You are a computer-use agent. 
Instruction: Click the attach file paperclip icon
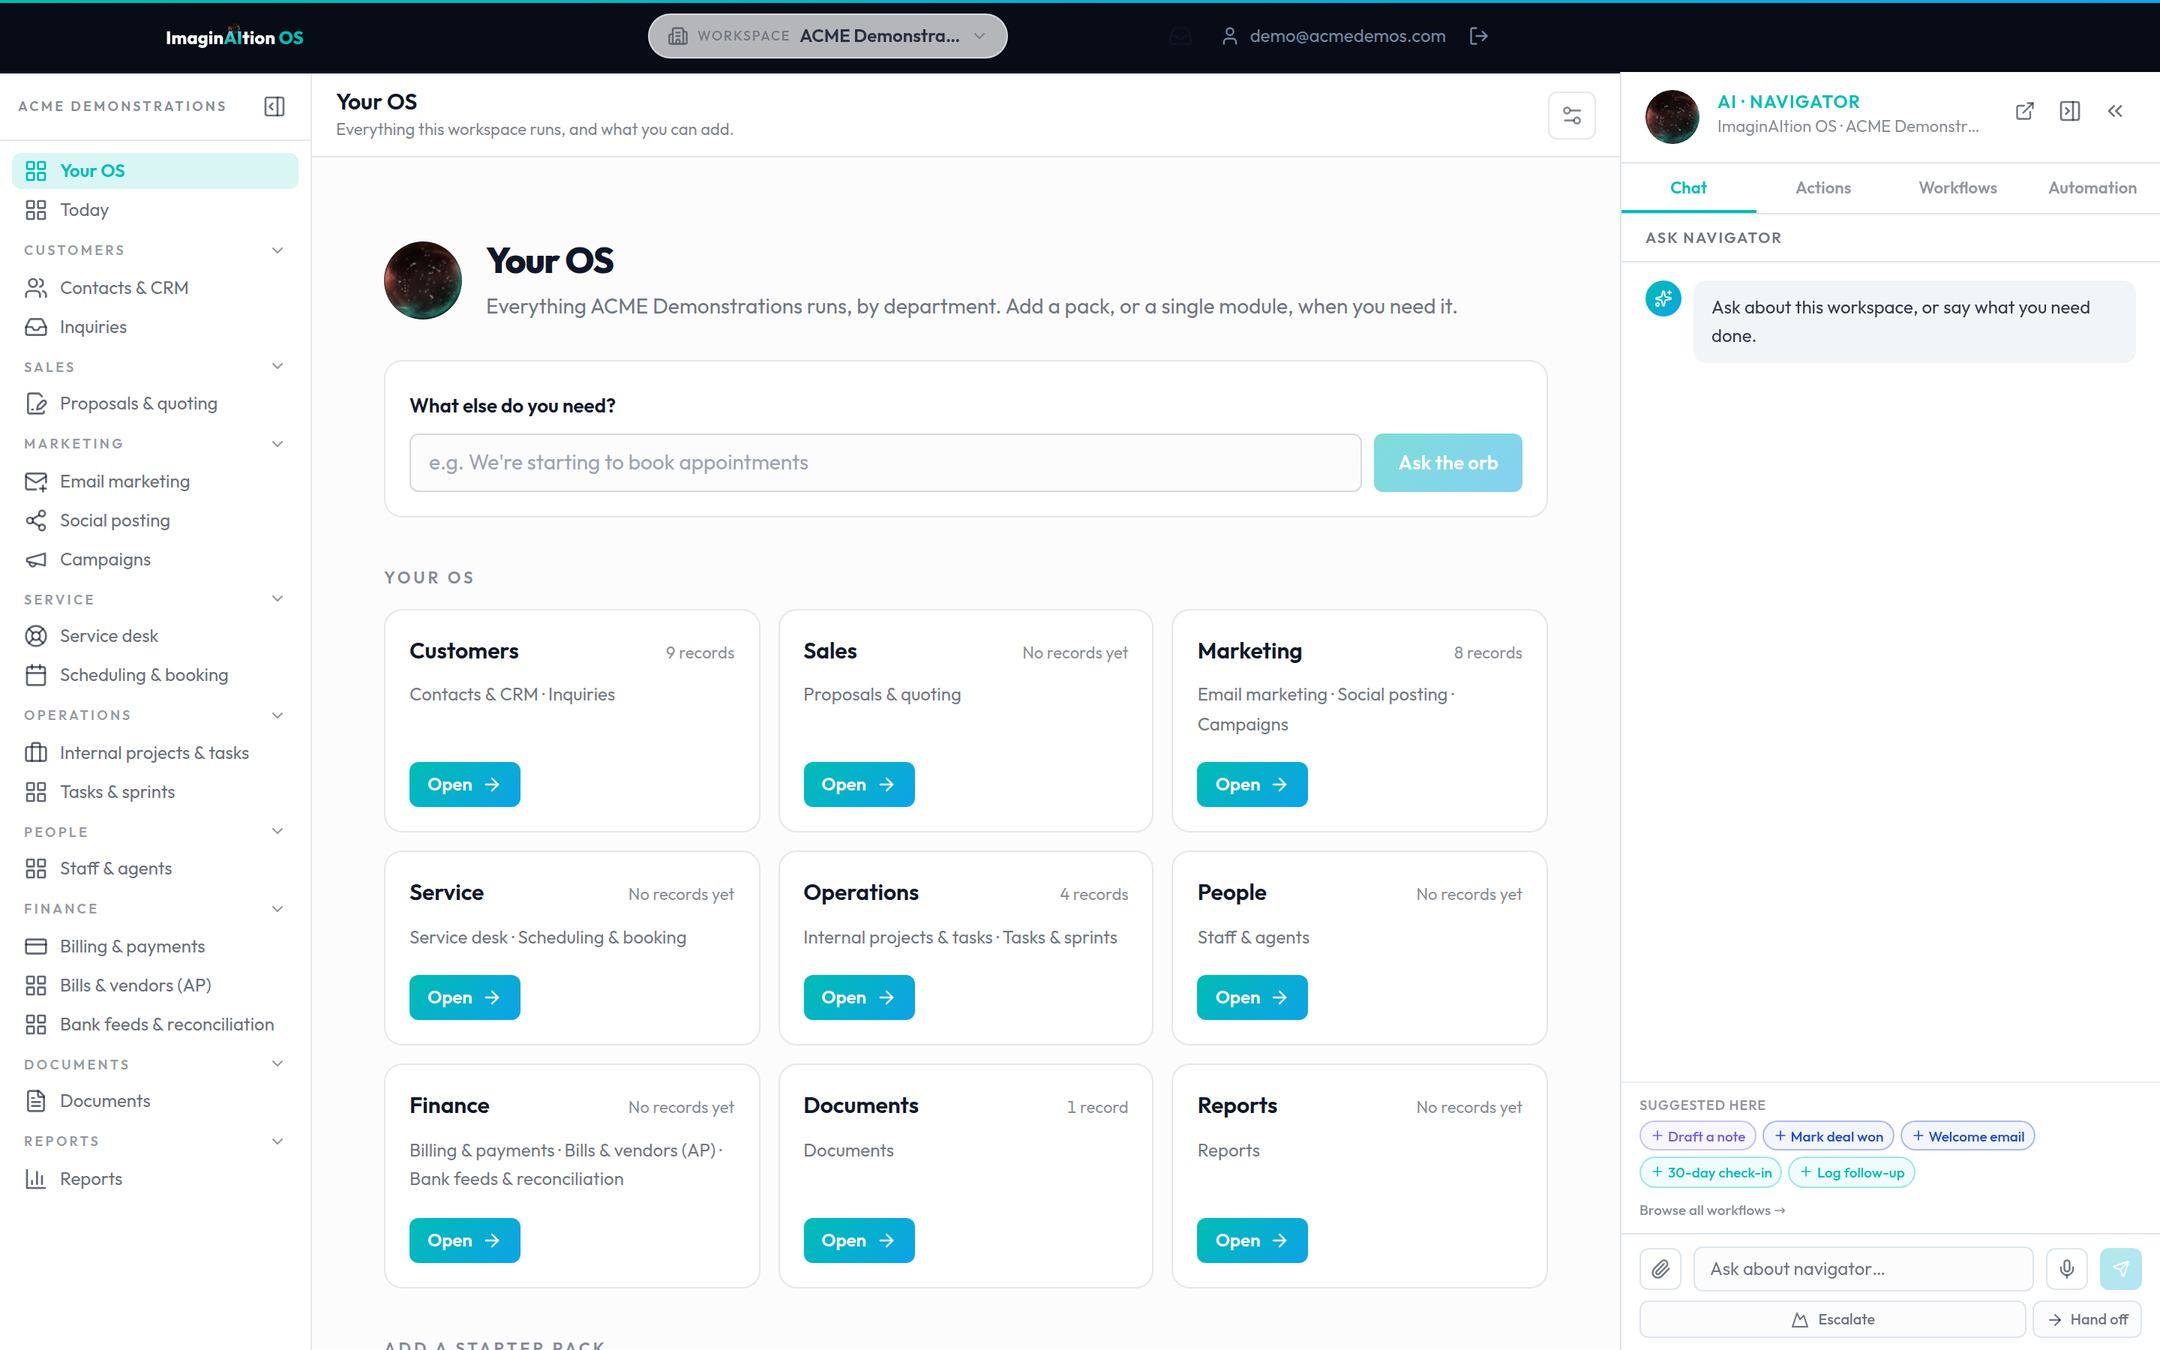(1660, 1269)
